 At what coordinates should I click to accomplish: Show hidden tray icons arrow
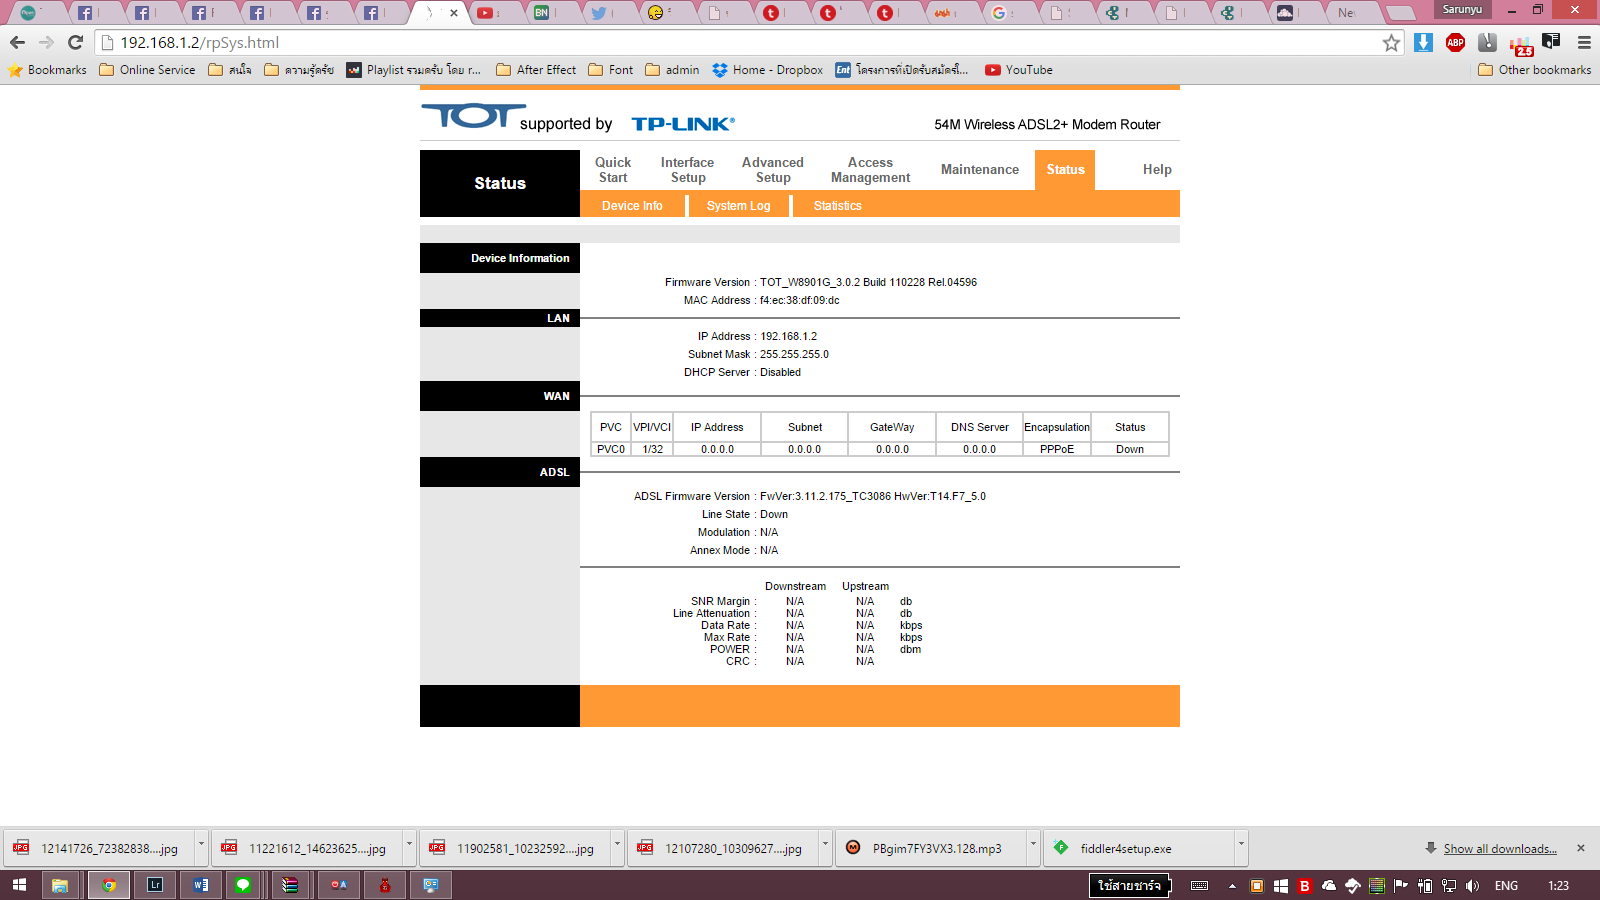tap(1232, 886)
